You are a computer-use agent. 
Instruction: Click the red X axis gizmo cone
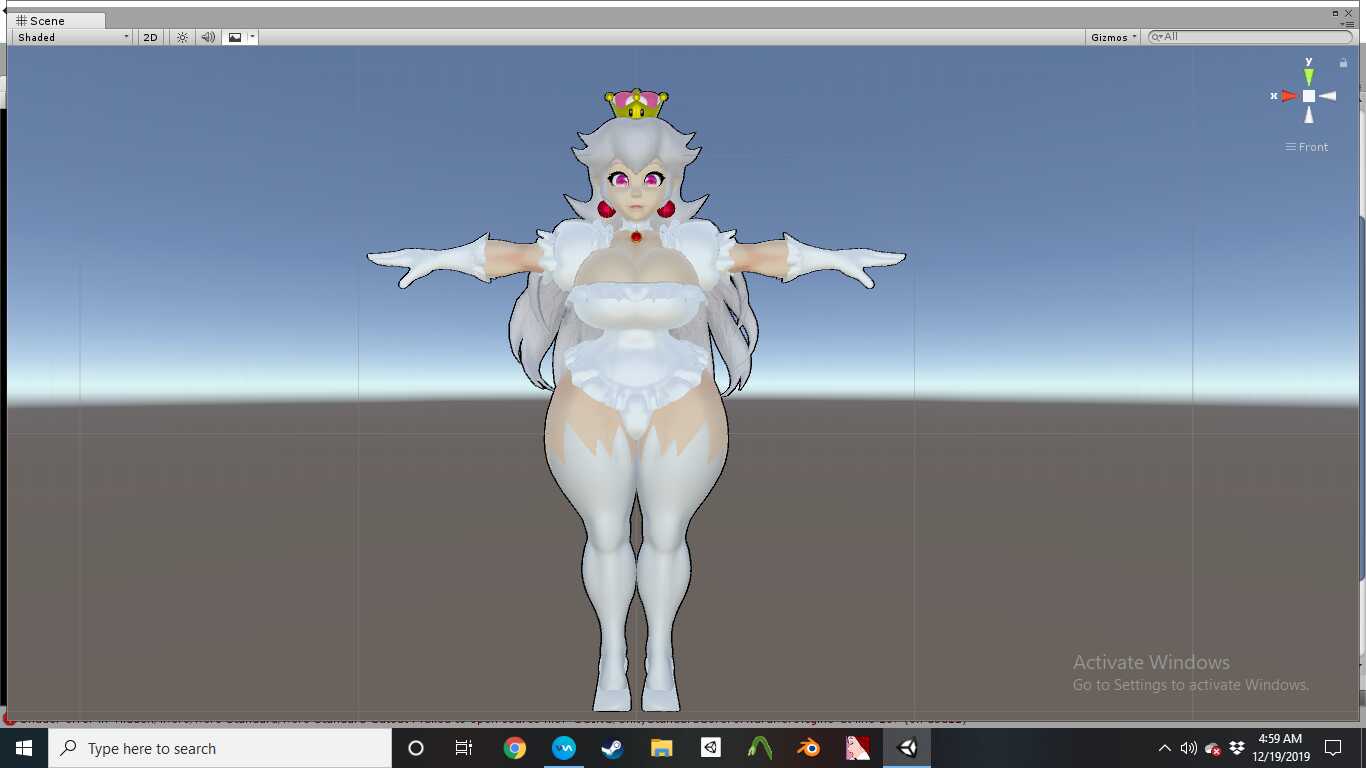(x=1288, y=96)
